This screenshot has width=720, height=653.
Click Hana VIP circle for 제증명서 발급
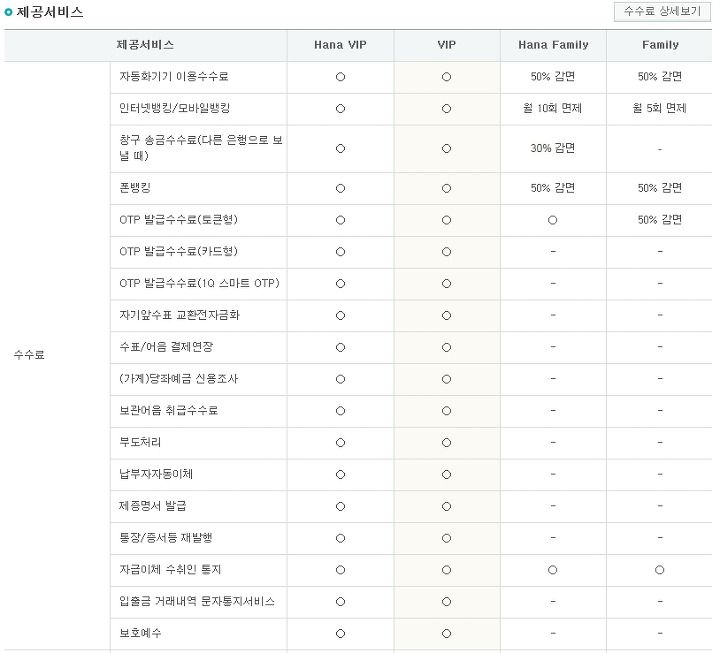pos(340,507)
